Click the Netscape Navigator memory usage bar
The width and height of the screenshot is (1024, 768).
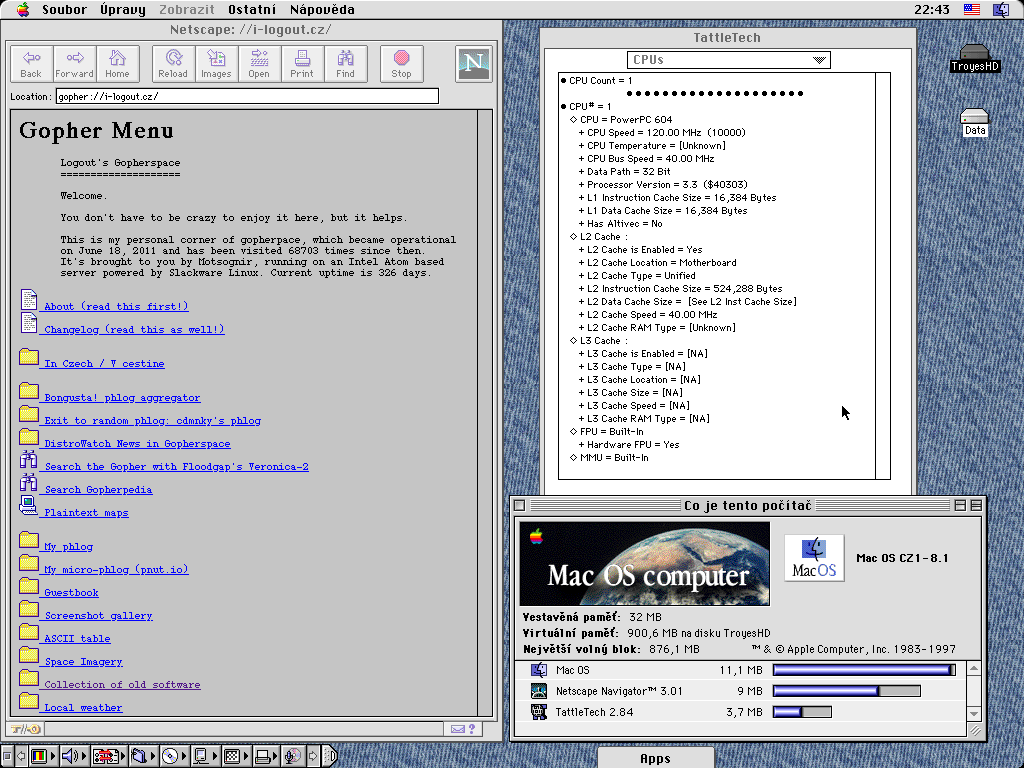click(846, 691)
